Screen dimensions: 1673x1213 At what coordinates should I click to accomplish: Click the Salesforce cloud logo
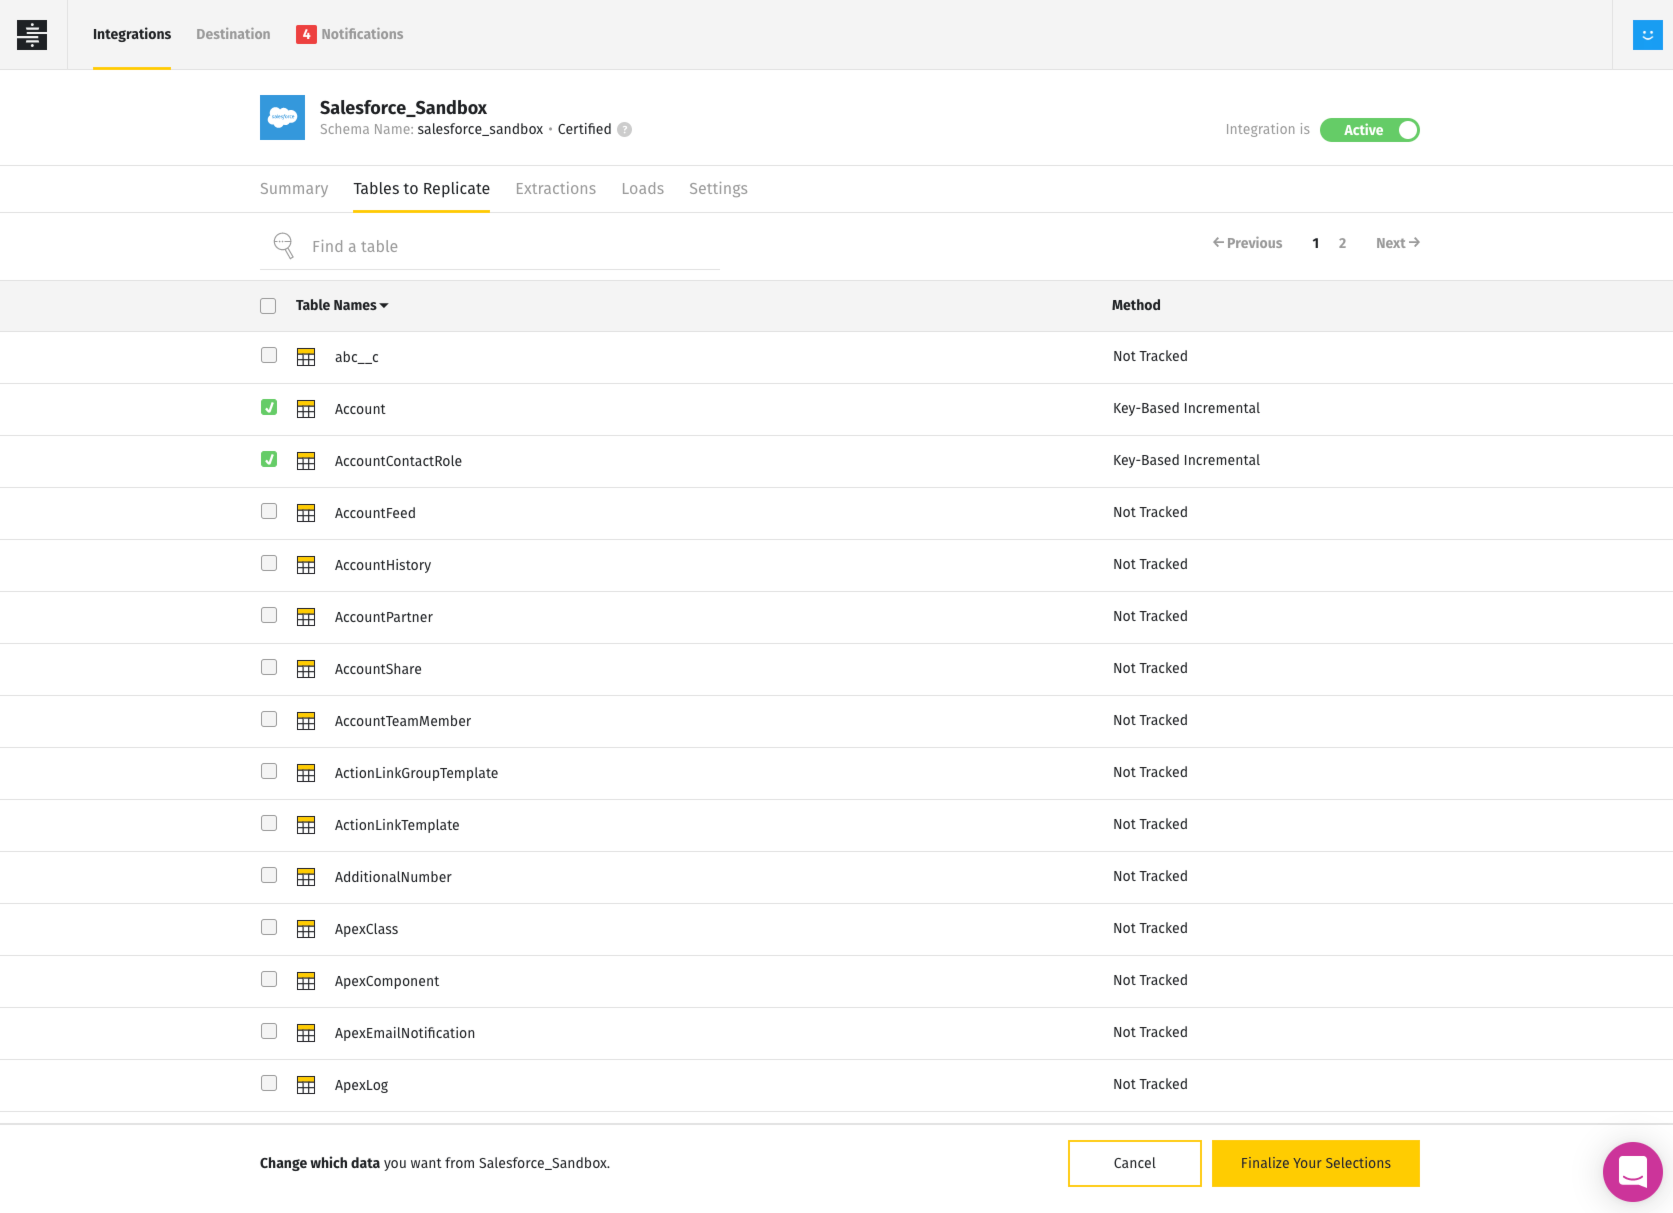click(x=282, y=117)
